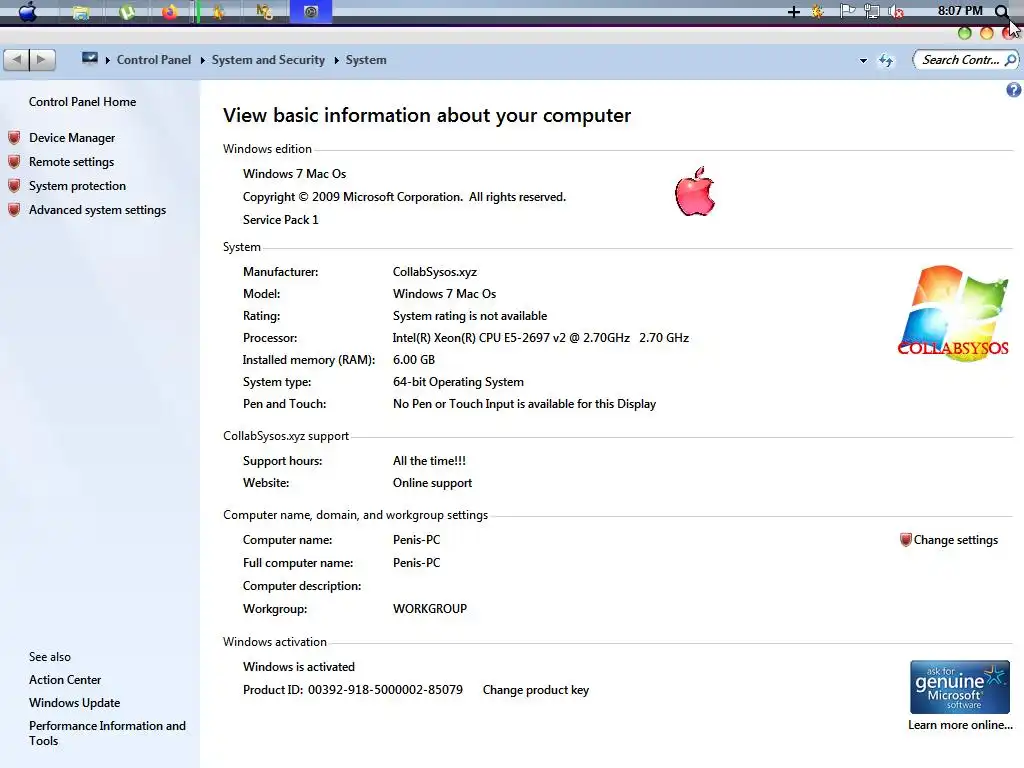
Task: Expand the arrow after the computer icon
Action: [108, 60]
